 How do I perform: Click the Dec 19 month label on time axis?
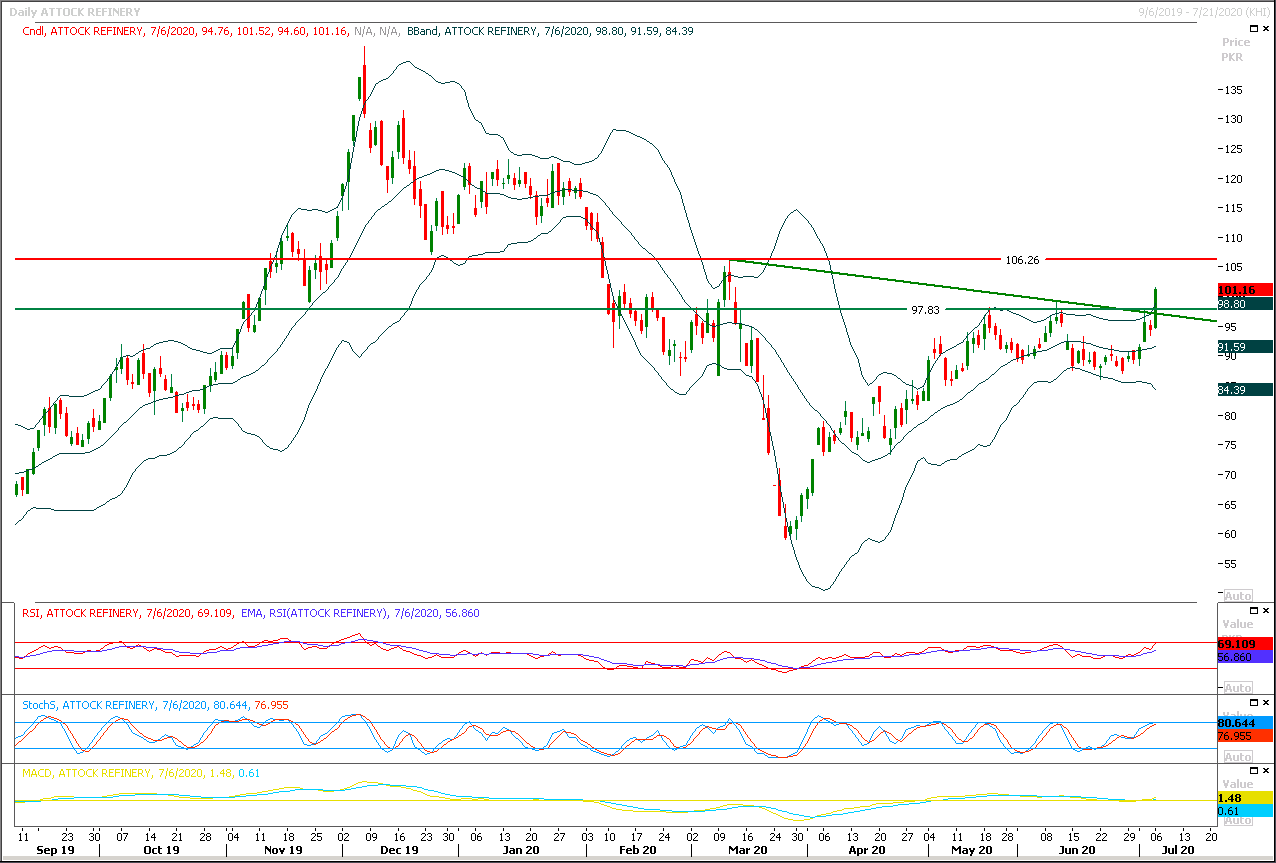tap(399, 850)
